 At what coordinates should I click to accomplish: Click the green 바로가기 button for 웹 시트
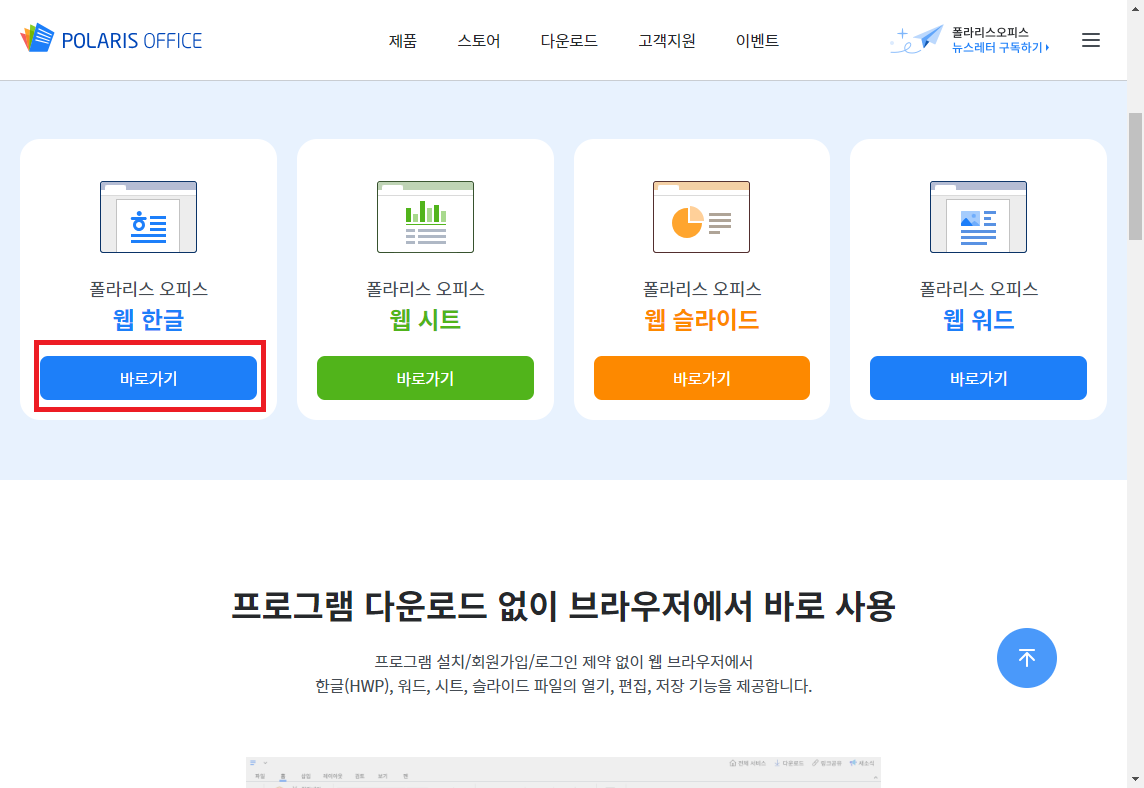tap(425, 378)
